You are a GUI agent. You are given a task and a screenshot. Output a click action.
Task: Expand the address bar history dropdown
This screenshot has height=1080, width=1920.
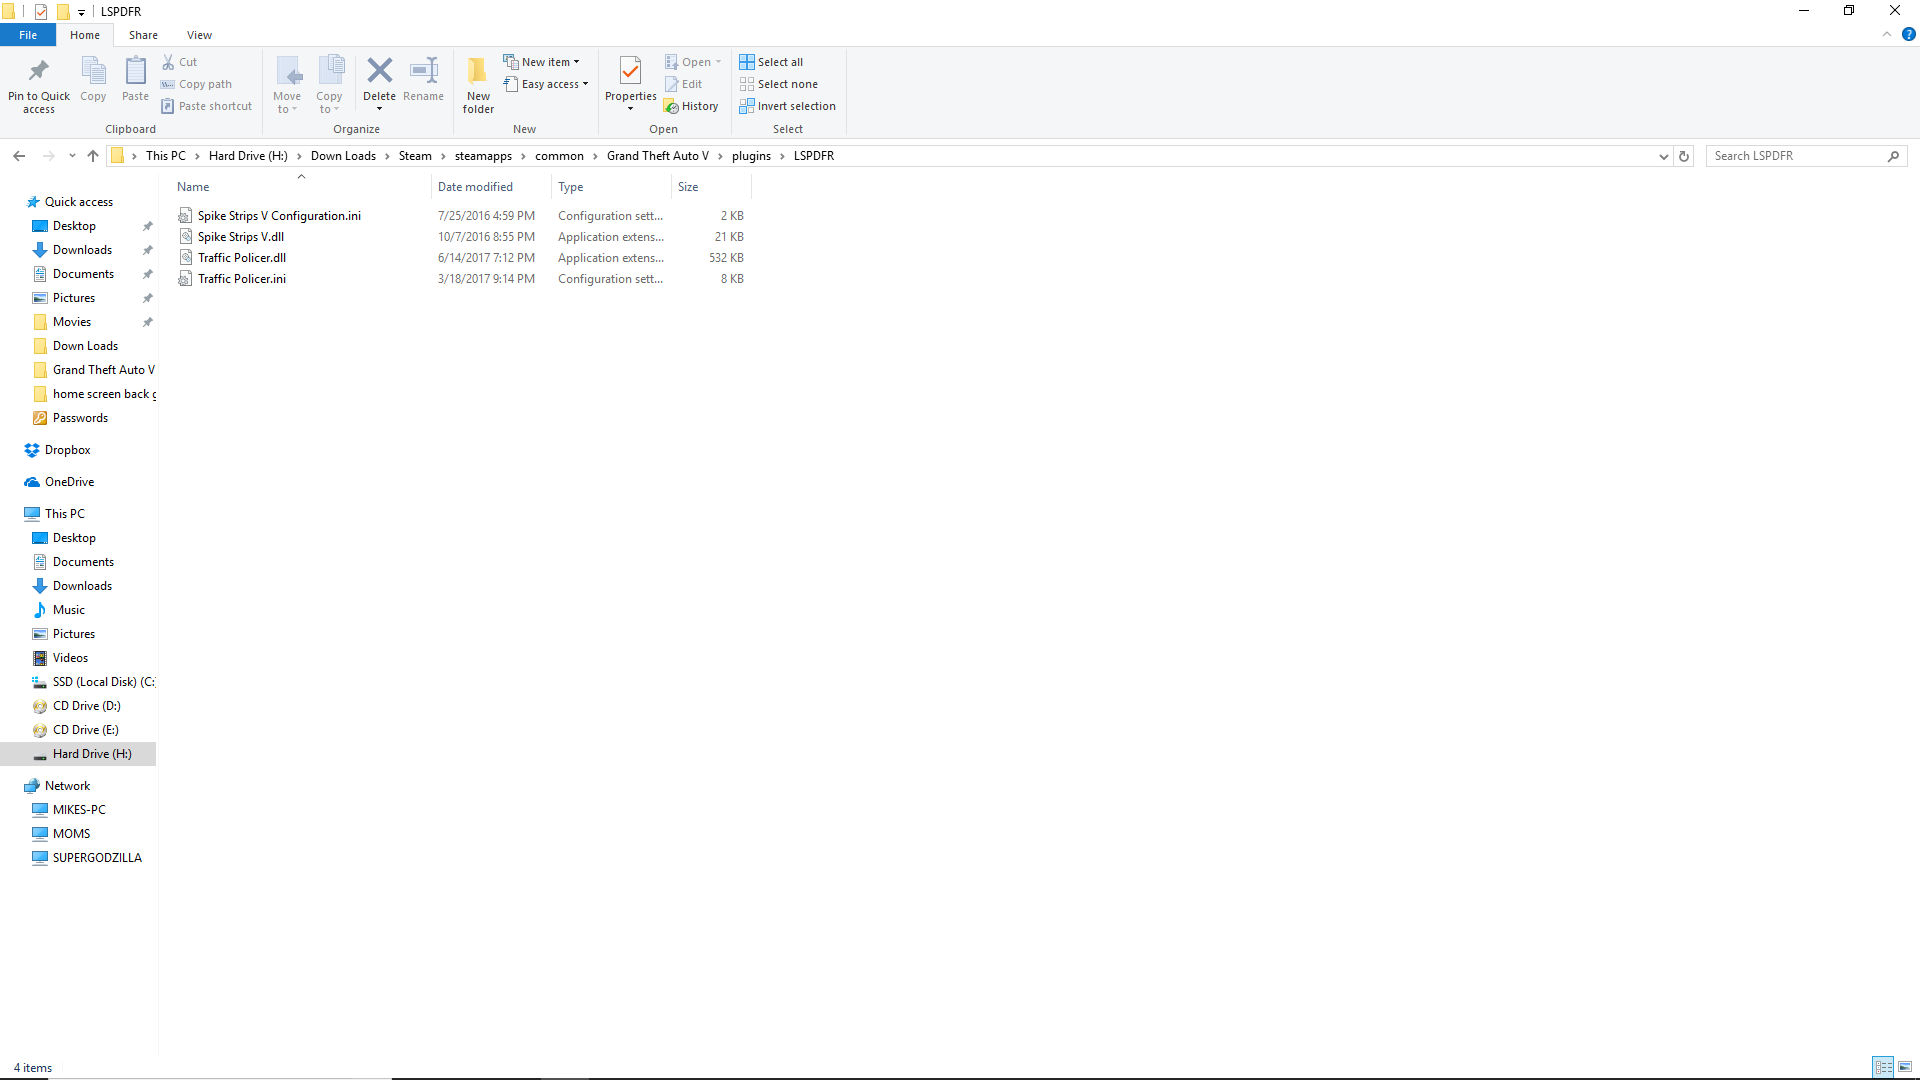click(1663, 156)
